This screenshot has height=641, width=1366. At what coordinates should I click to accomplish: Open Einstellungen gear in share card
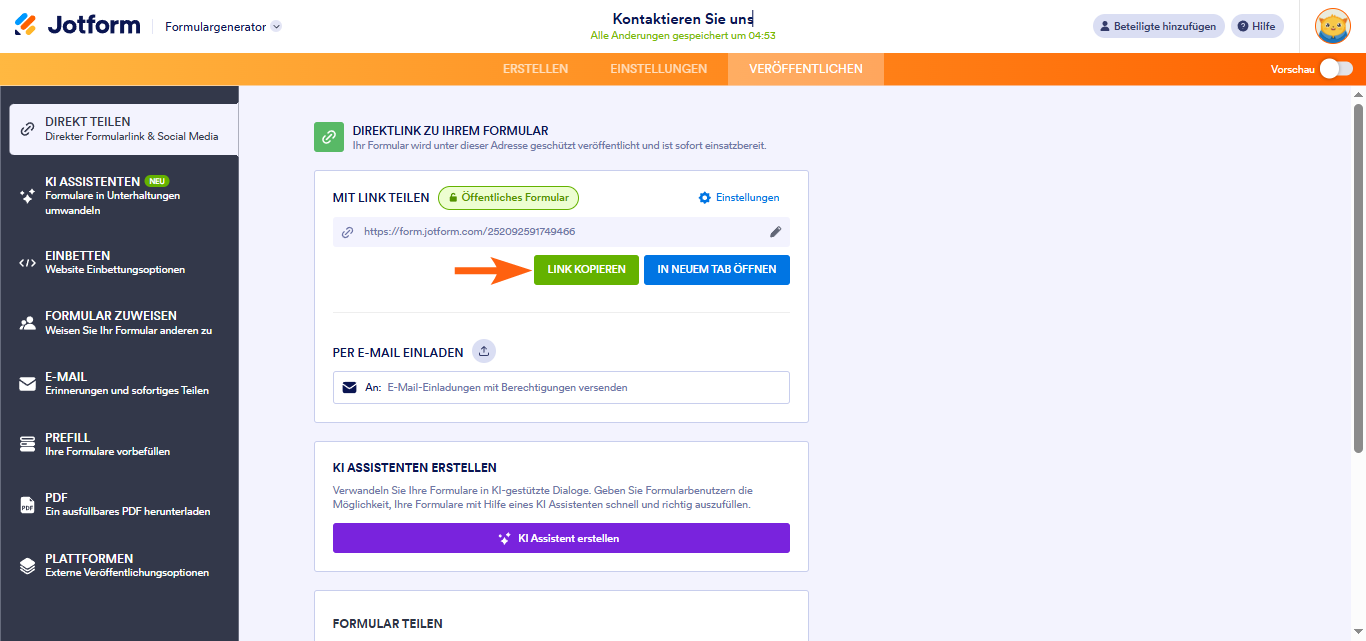[739, 198]
